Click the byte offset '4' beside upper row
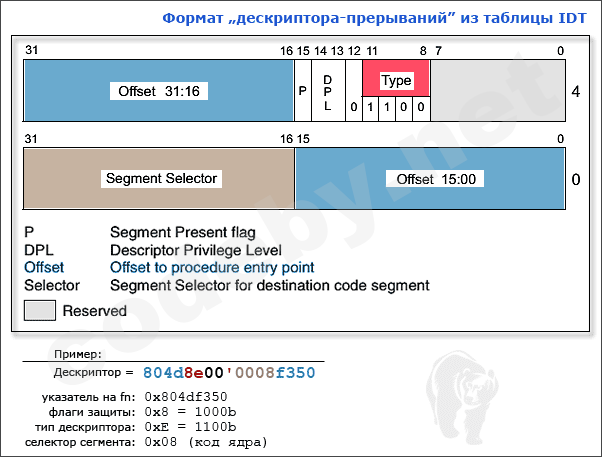The image size is (602, 457). pyautogui.click(x=576, y=91)
